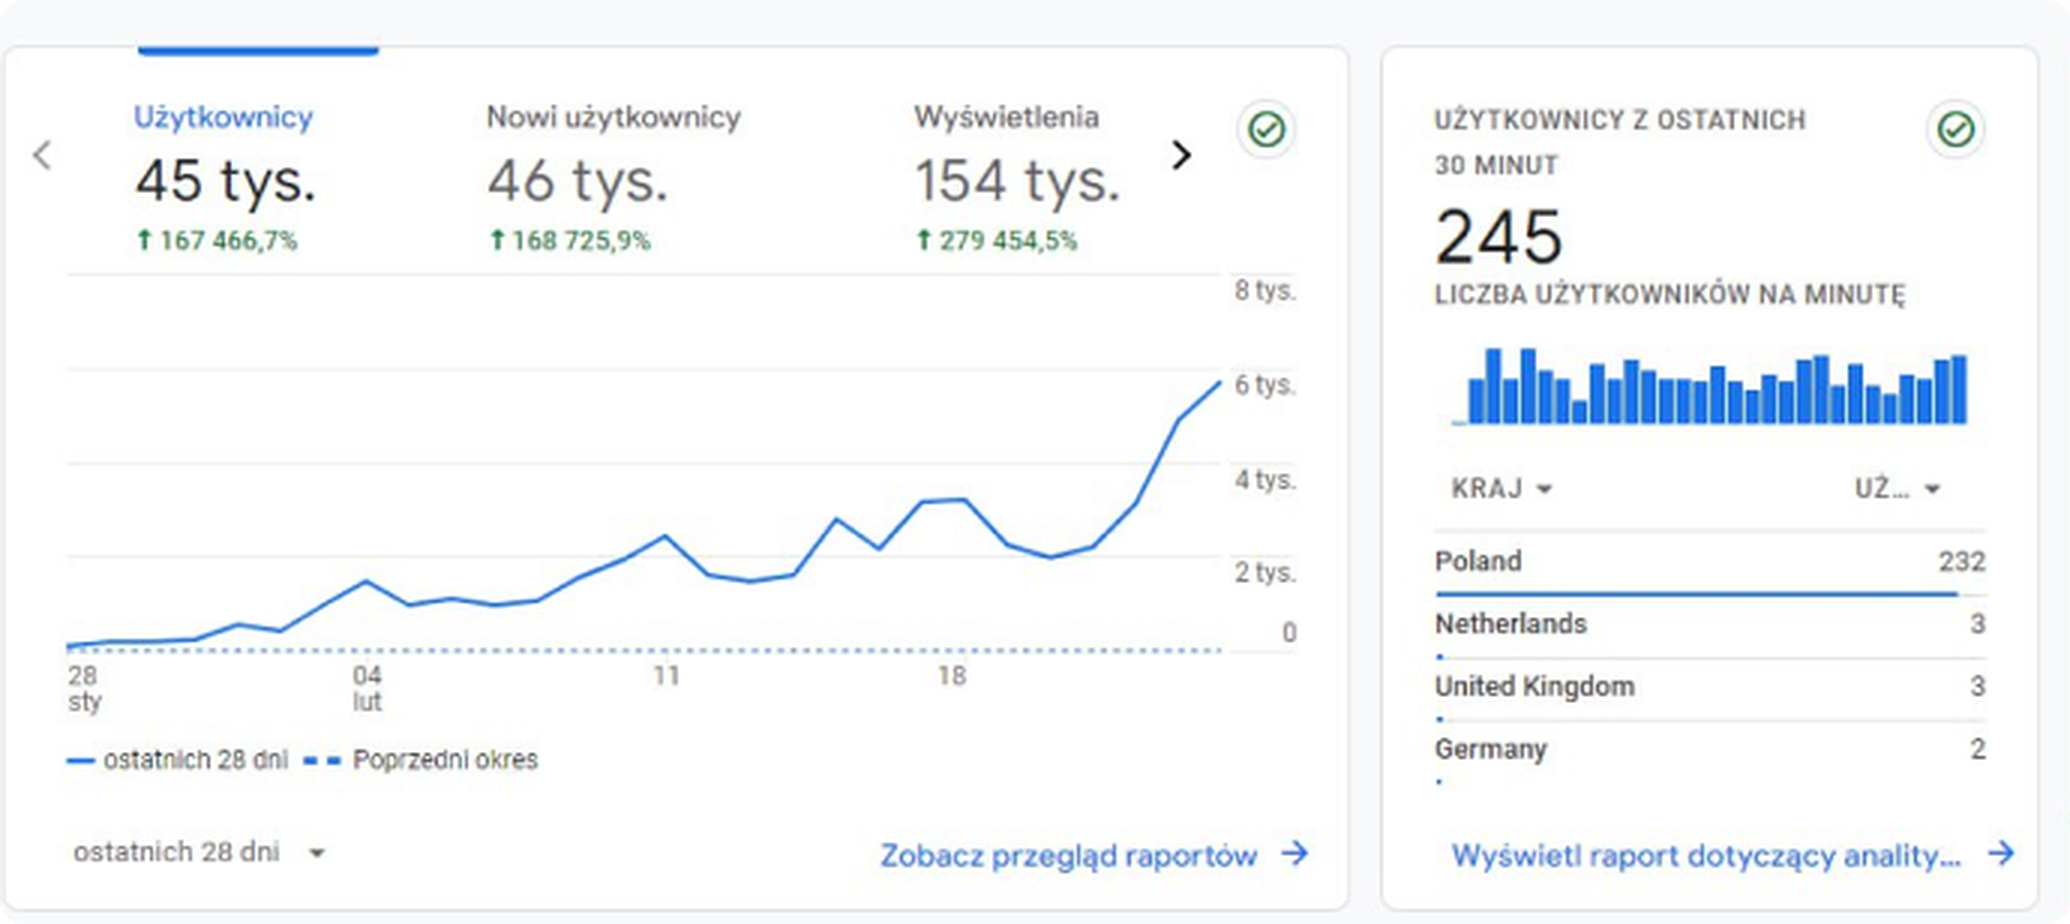This screenshot has width=2070, height=924.
Task: Open Wyświetl raport dotyczący anality... link
Action: click(1705, 856)
